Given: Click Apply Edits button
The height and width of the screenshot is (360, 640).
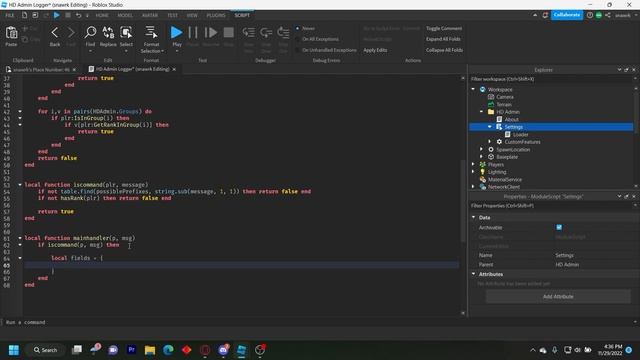Looking at the screenshot, I should [375, 50].
